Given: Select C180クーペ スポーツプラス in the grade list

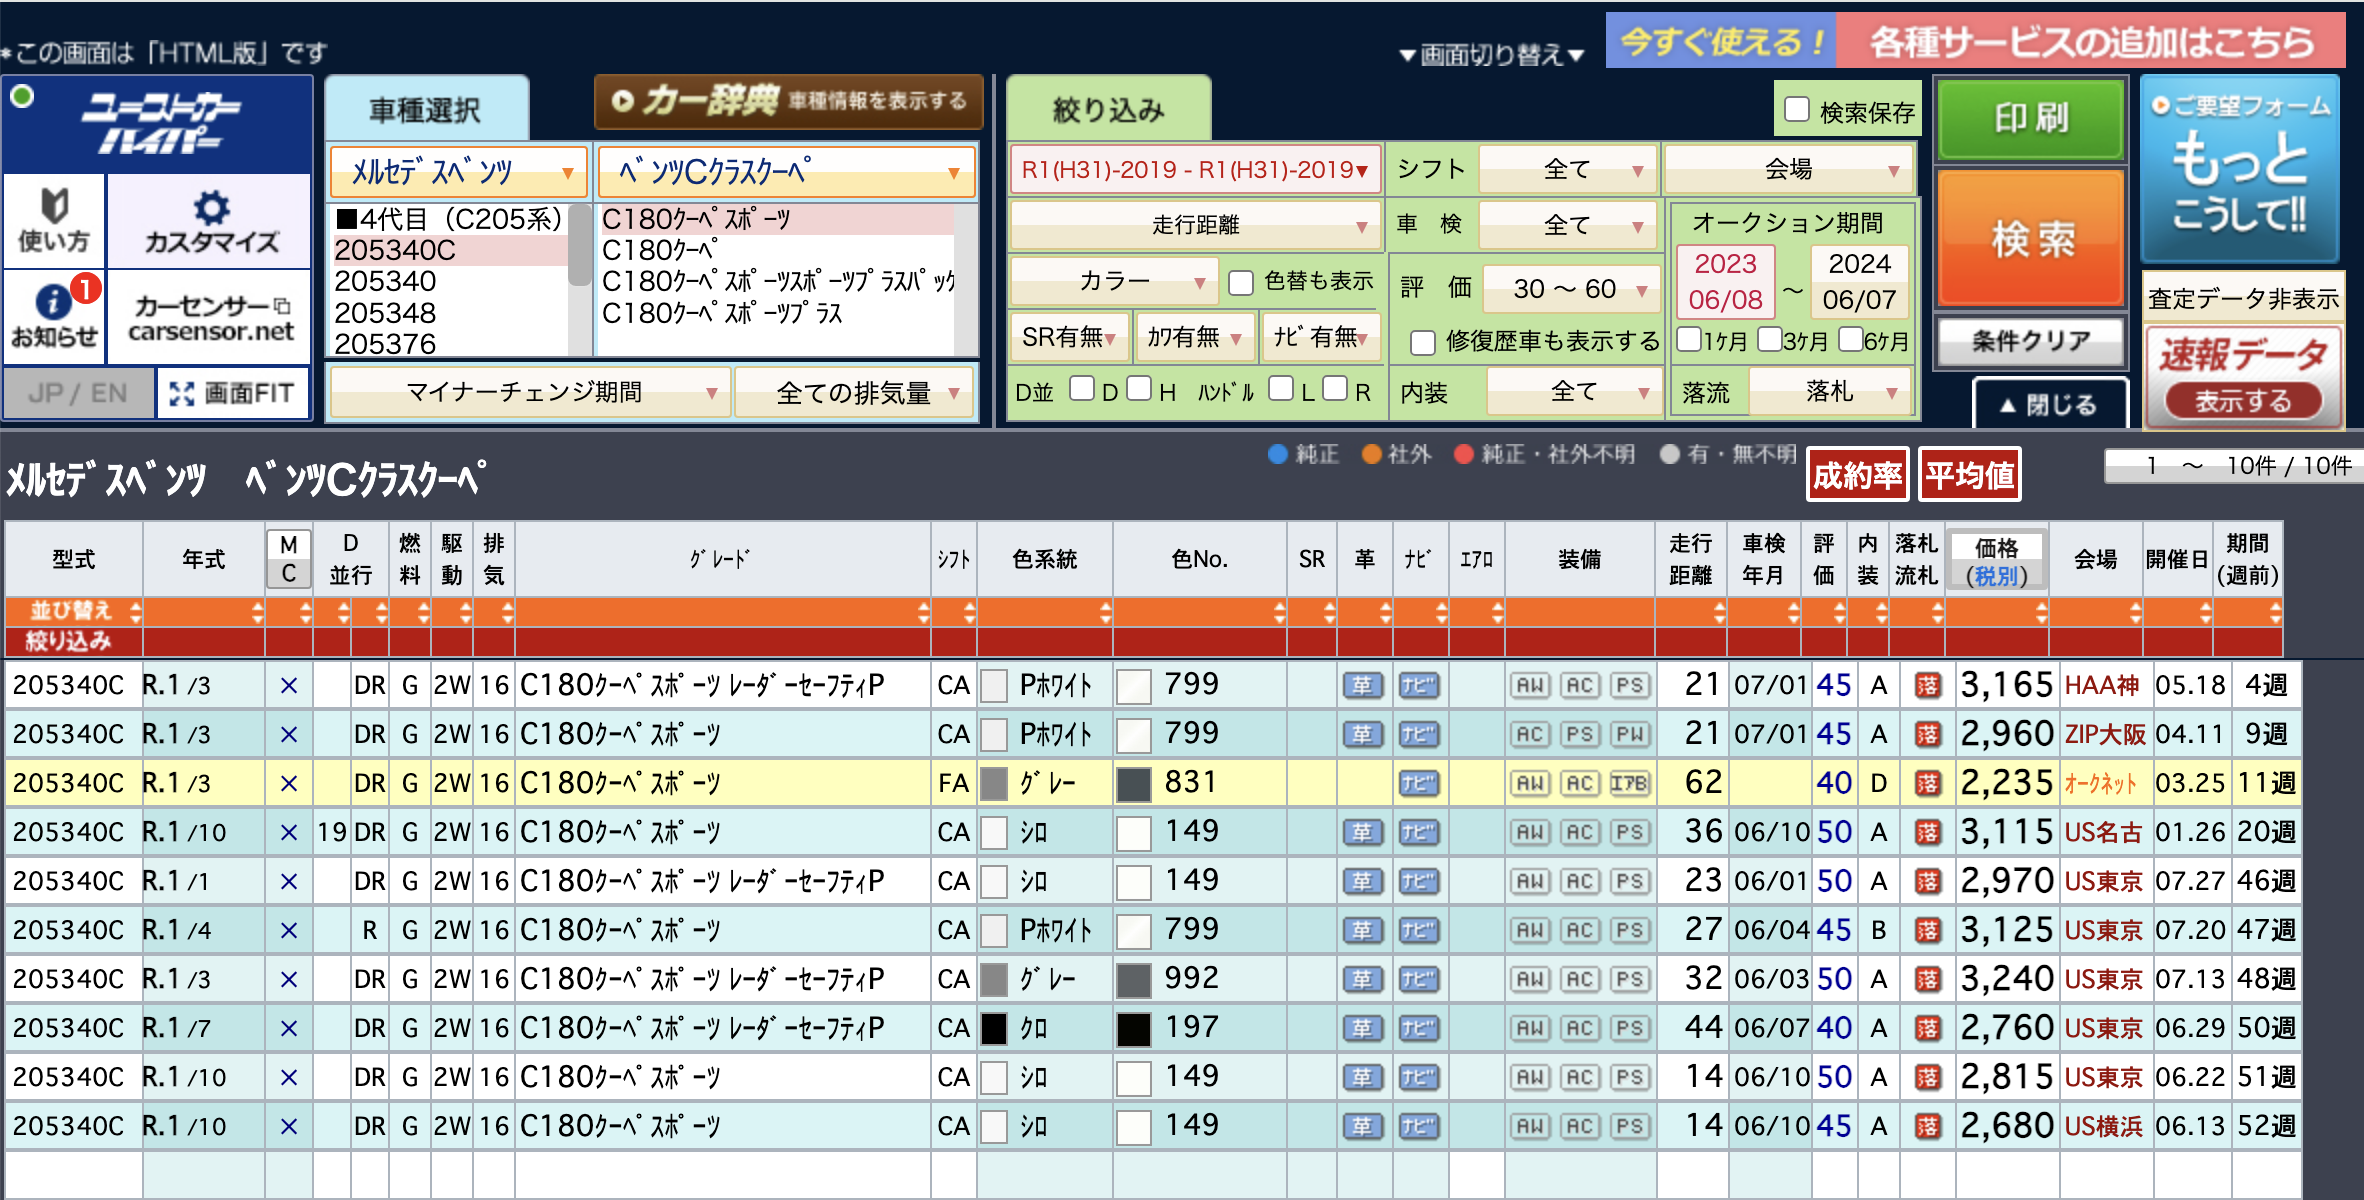Looking at the screenshot, I should pyautogui.click(x=722, y=313).
